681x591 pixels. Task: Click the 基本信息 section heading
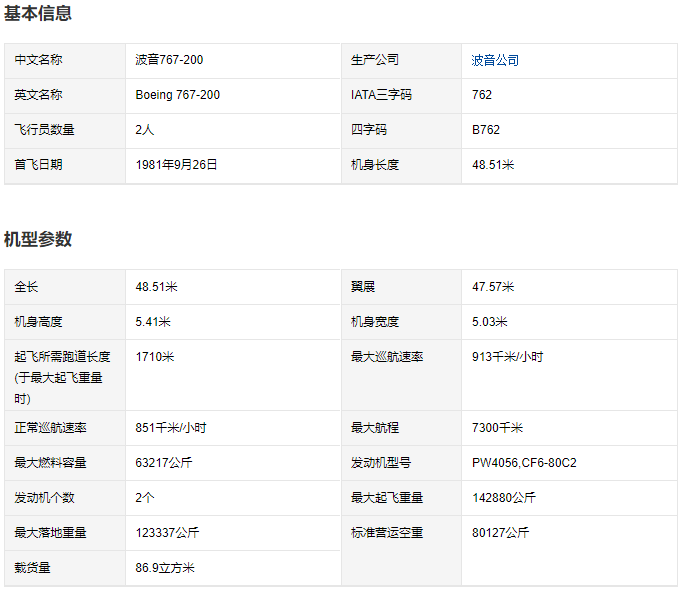coord(38,13)
